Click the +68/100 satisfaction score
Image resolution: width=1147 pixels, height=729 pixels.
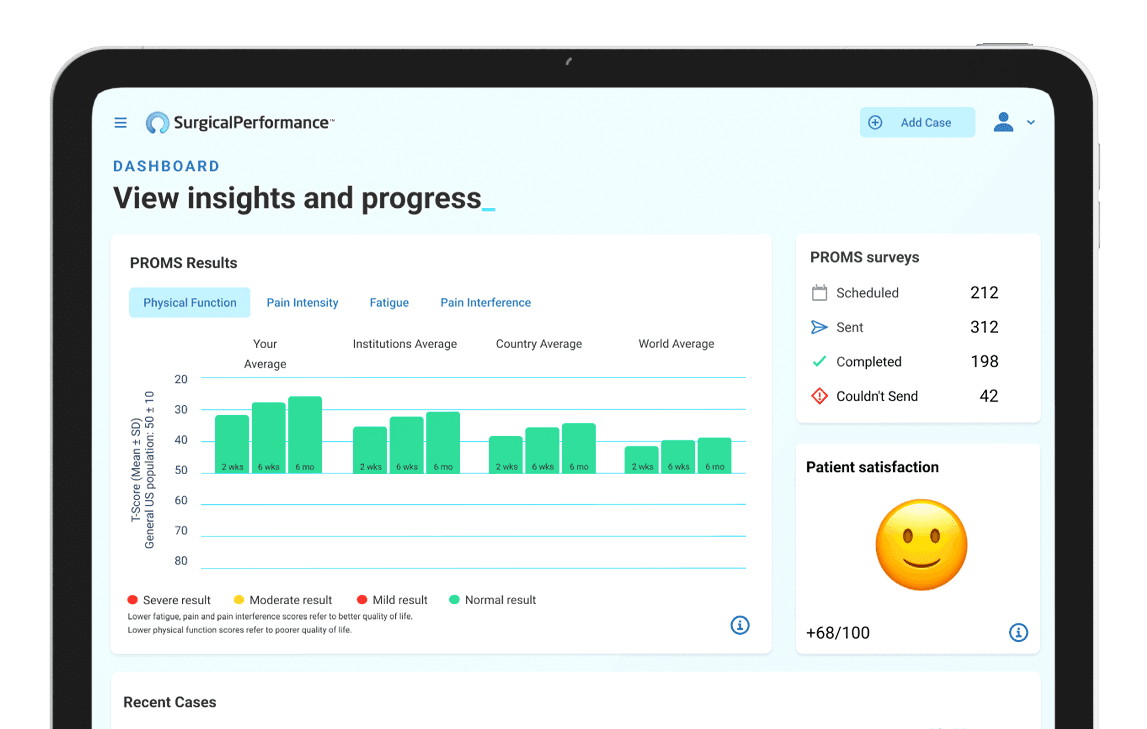[x=838, y=632]
